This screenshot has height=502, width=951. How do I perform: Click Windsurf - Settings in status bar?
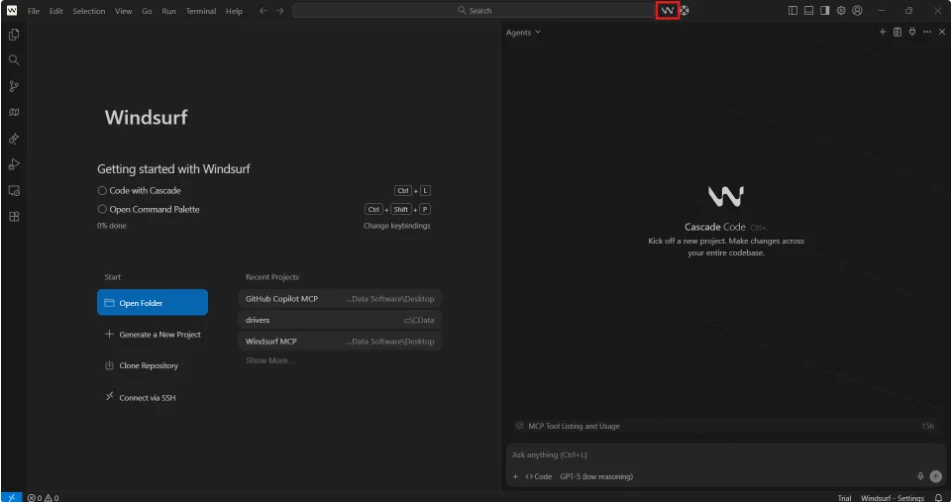pos(892,498)
